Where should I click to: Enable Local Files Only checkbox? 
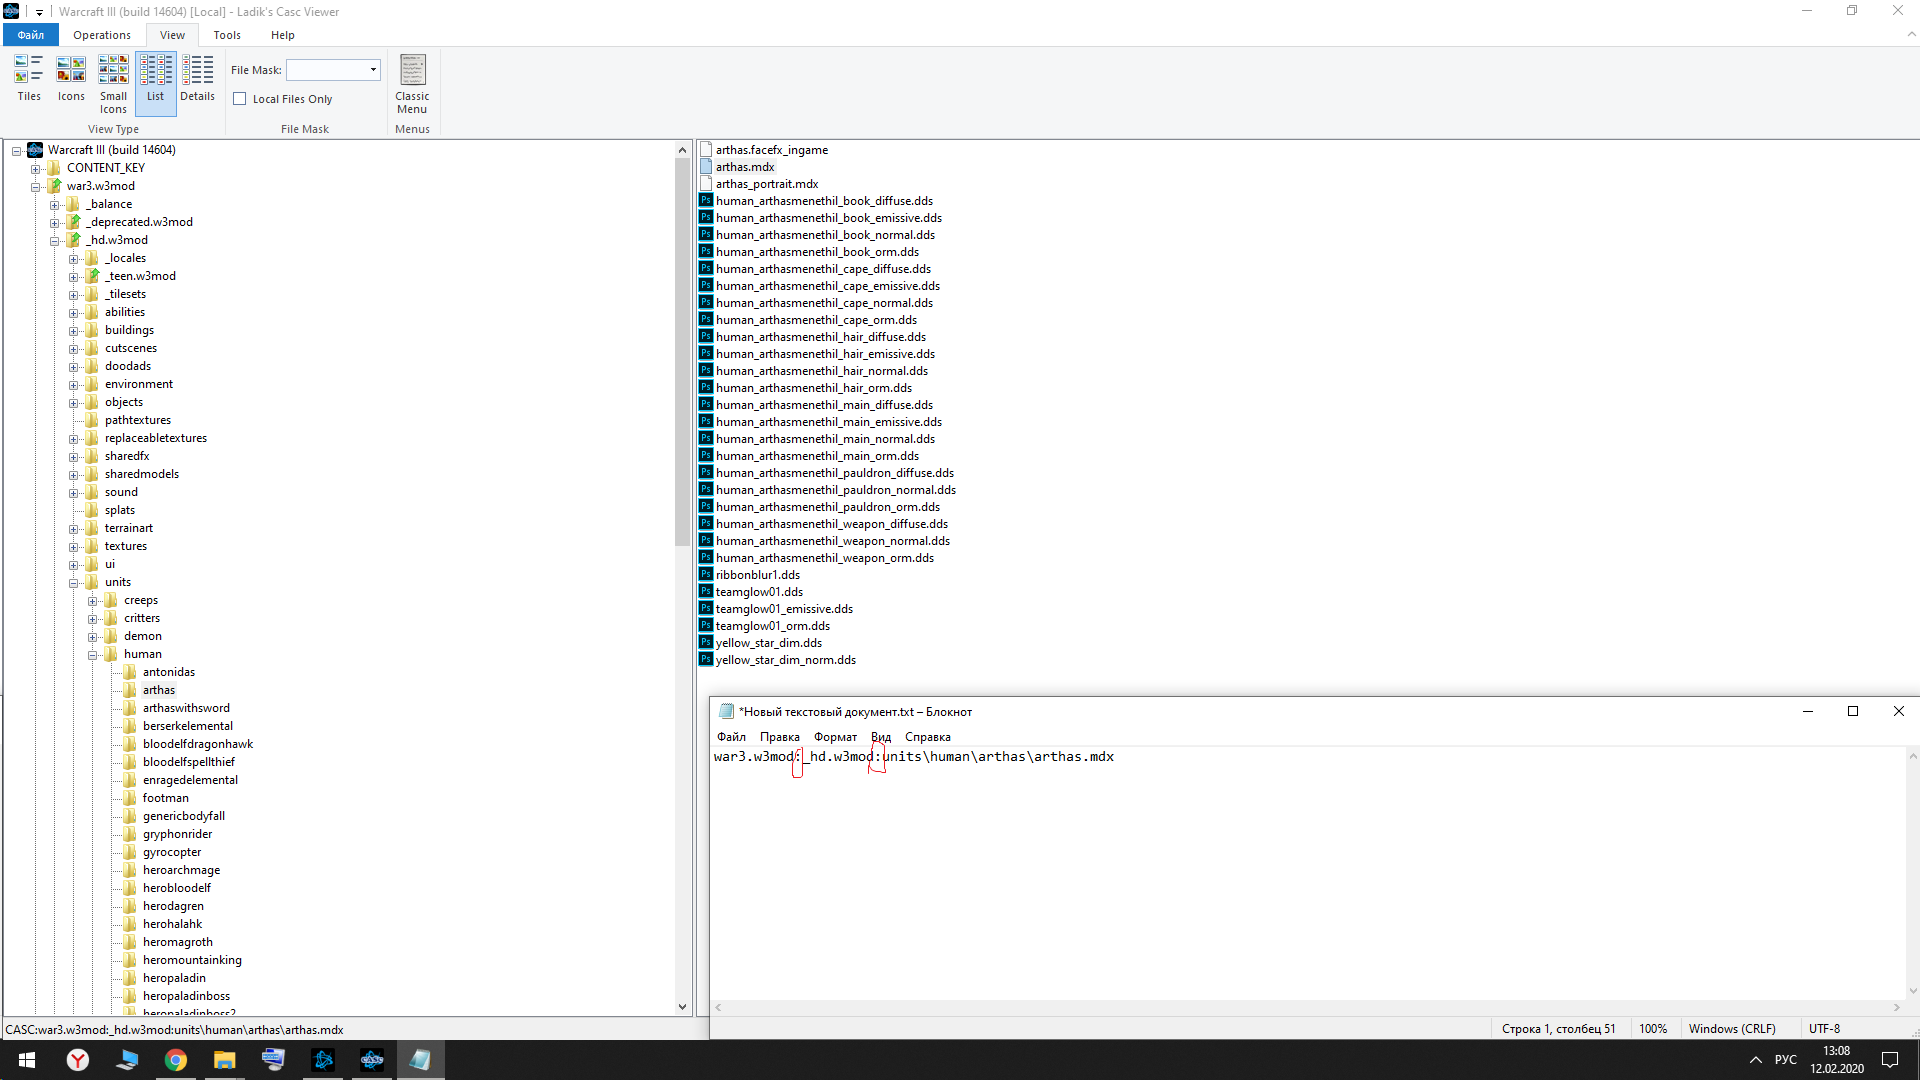tap(240, 99)
